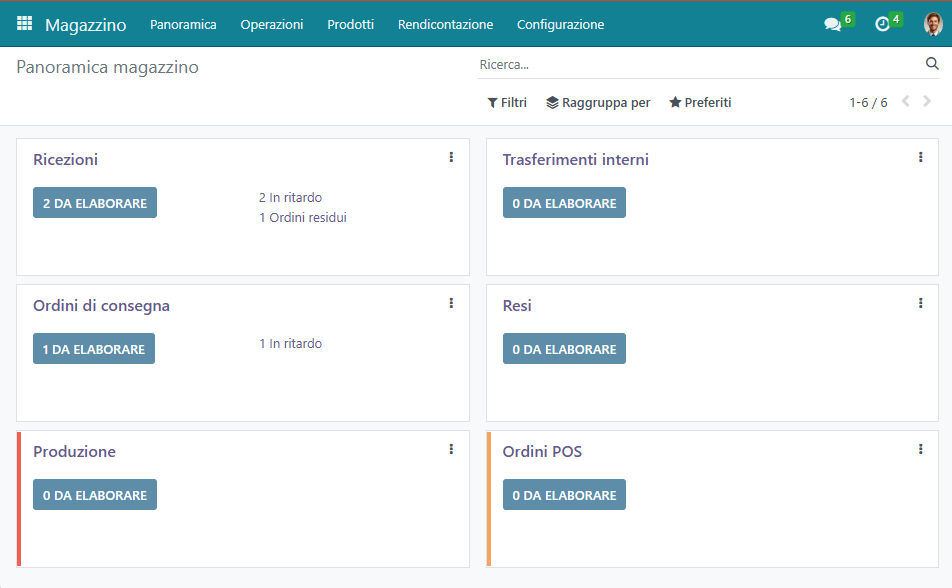Click the user avatar in top bar
The width and height of the screenshot is (952, 588).
tap(932, 24)
